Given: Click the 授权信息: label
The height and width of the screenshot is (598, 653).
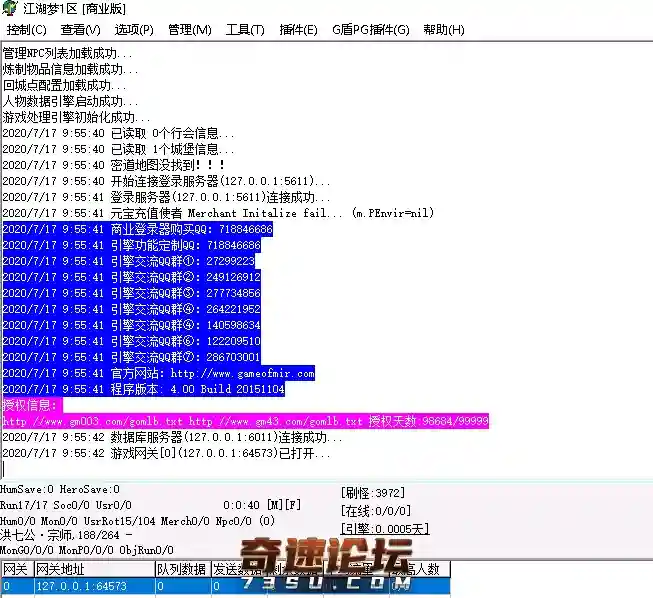Looking at the screenshot, I should pos(30,405).
